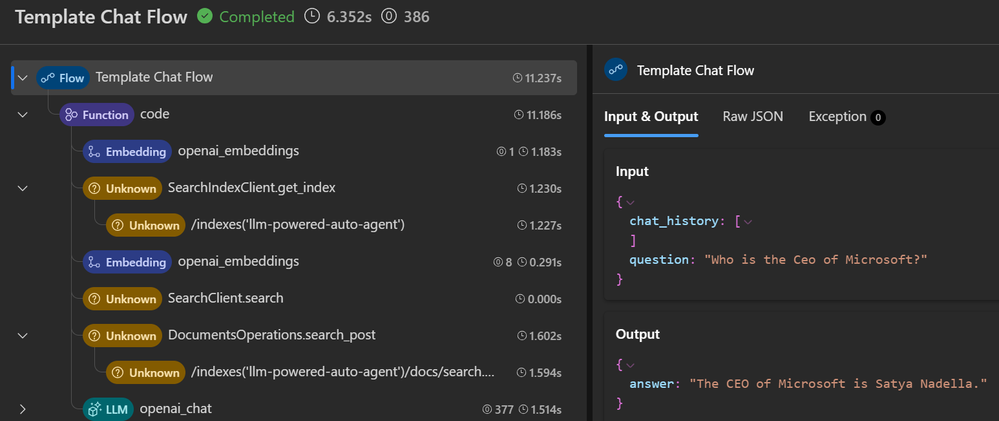Click the Template Chat Flow page title
Screen dimensions: 999x421
pos(101,17)
